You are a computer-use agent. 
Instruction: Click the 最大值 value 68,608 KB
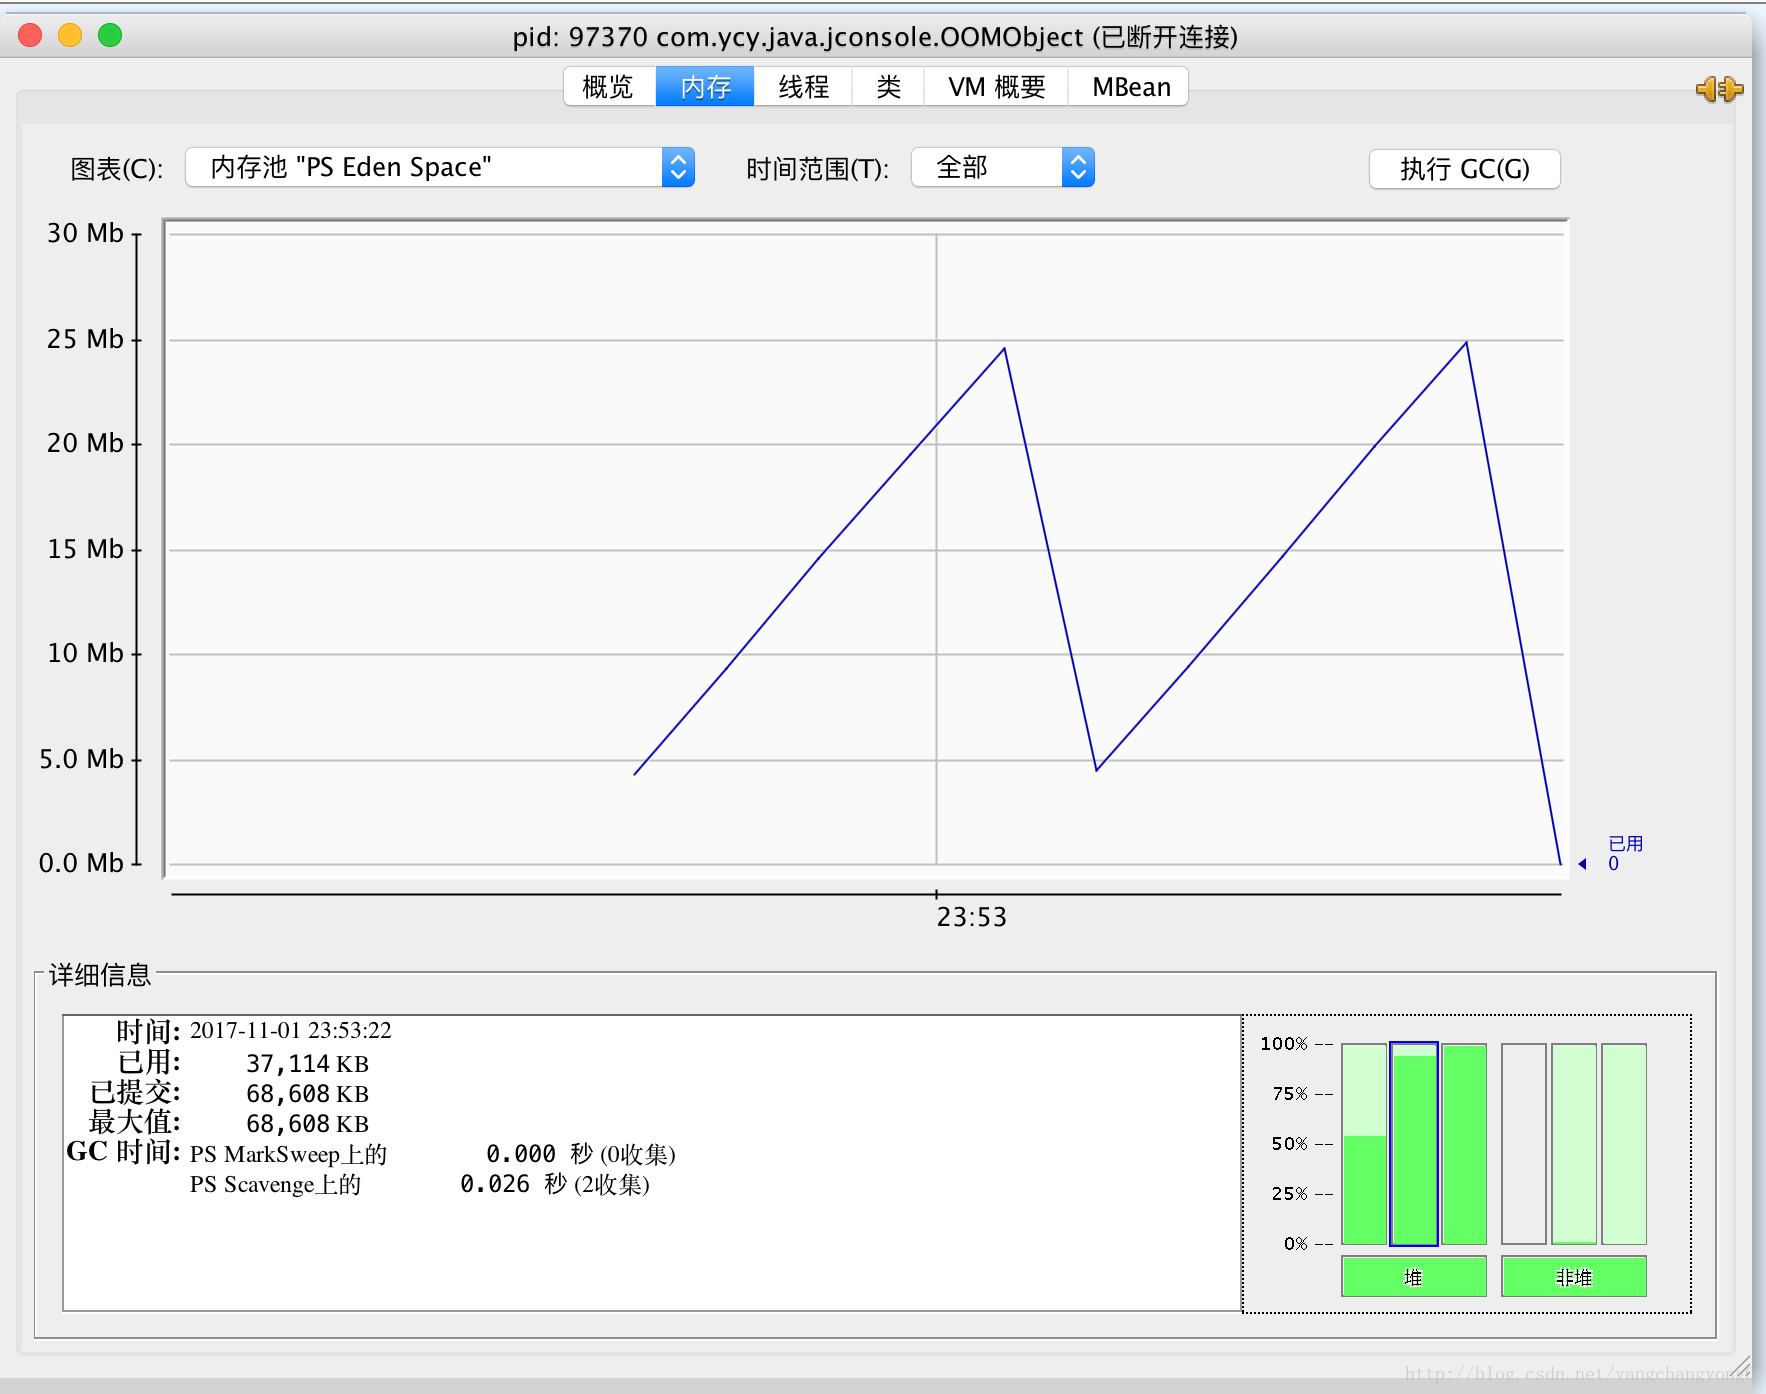307,1124
